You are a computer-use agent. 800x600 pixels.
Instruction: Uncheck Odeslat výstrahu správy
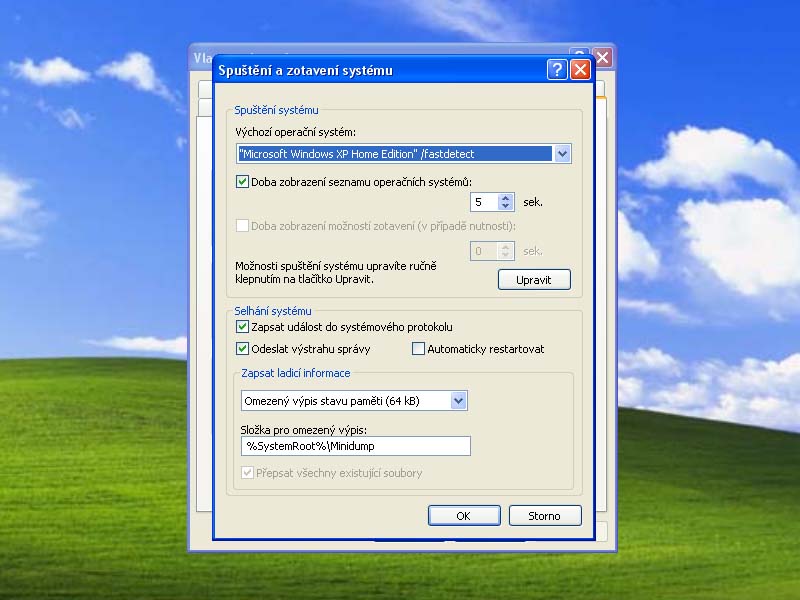pyautogui.click(x=242, y=349)
